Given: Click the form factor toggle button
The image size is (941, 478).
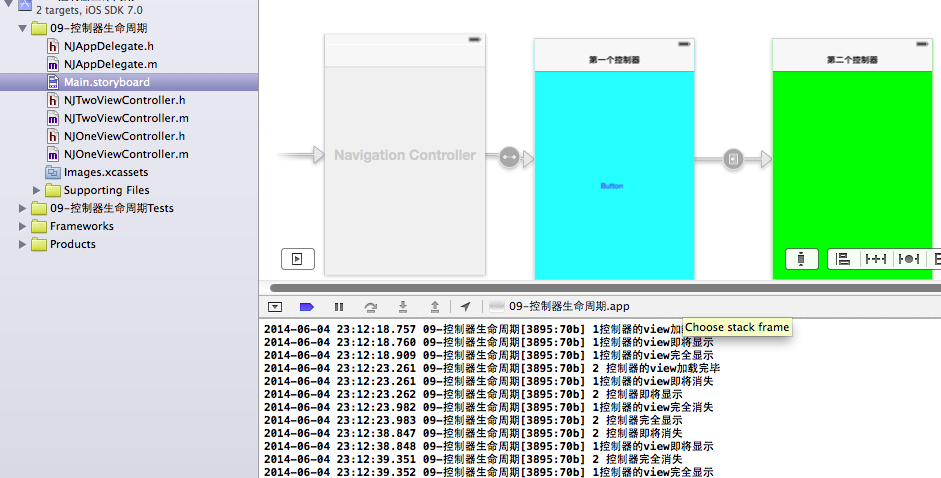Looking at the screenshot, I should 802,259.
